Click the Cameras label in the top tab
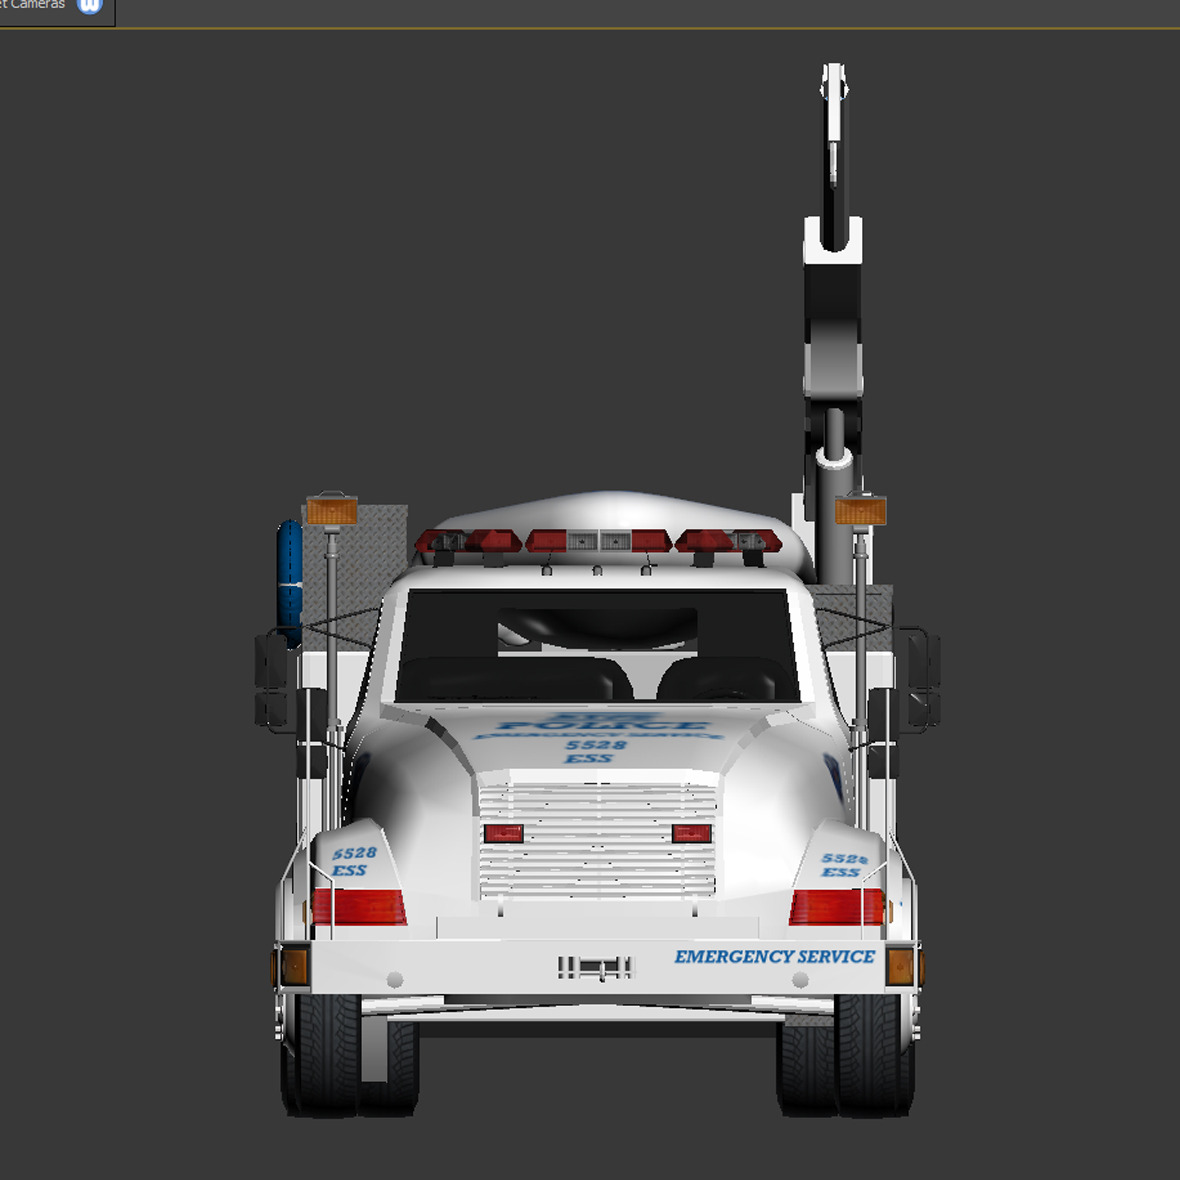This screenshot has height=1180, width=1180. coord(38,5)
